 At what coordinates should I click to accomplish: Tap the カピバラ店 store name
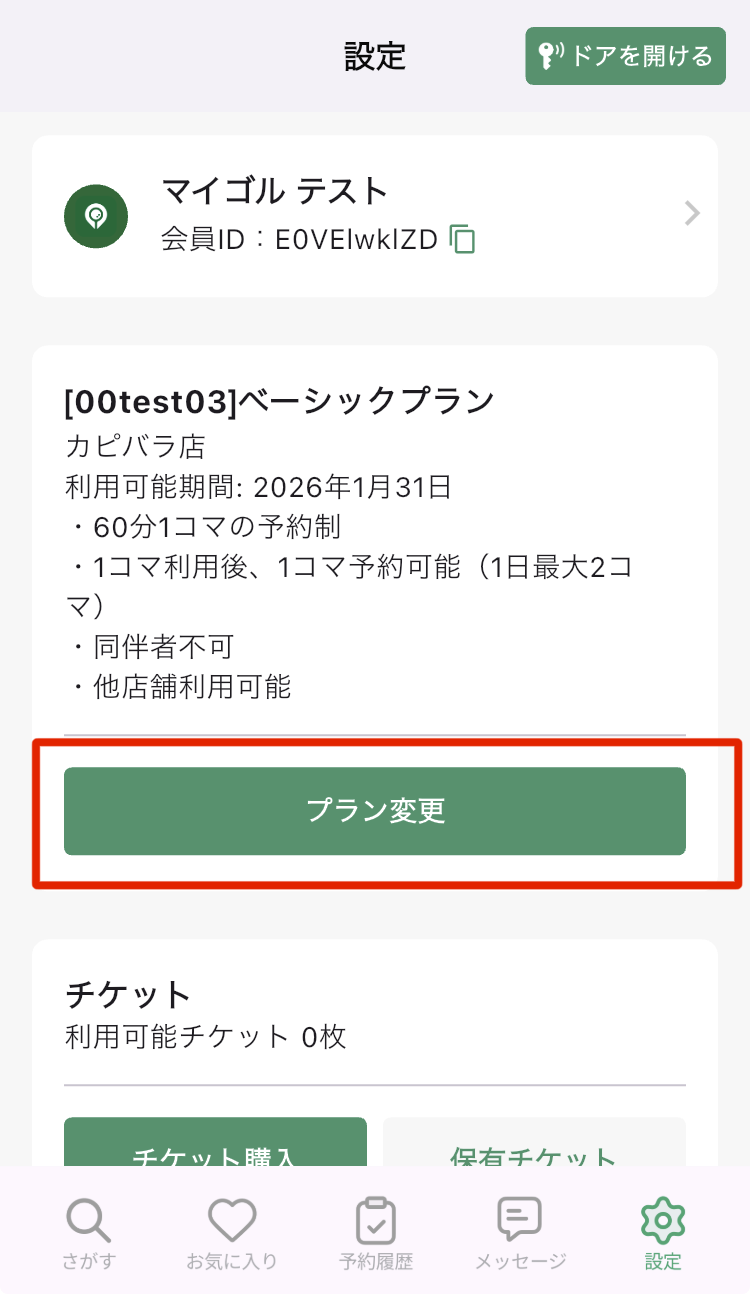[x=135, y=445]
